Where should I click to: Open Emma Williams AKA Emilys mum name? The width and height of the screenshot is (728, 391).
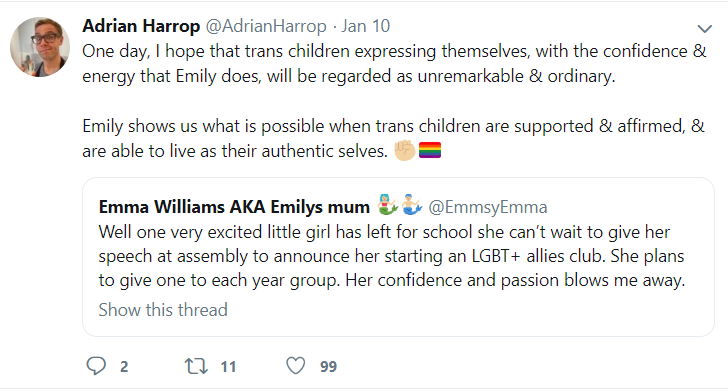tap(234, 207)
